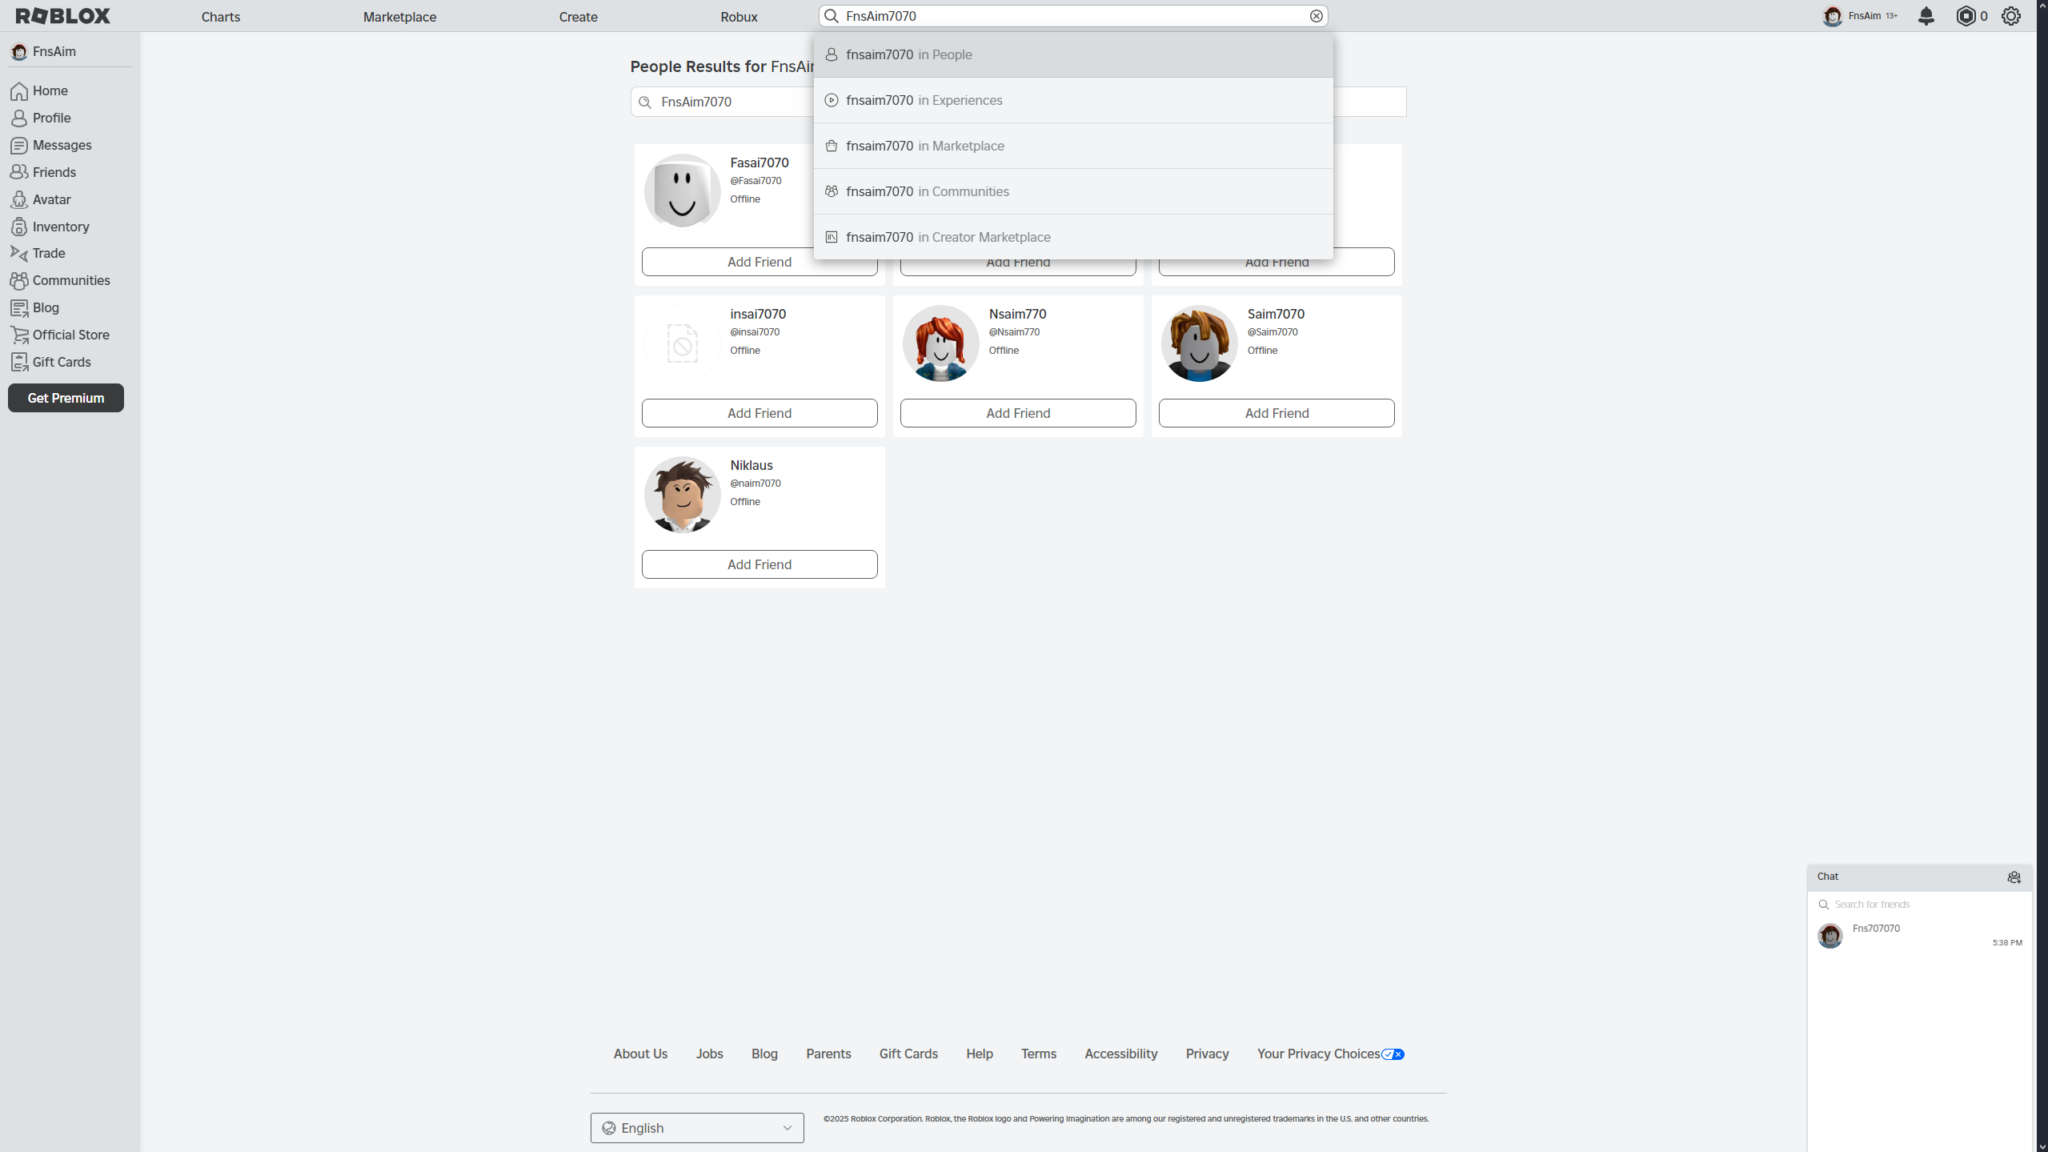The height and width of the screenshot is (1152, 2048).
Task: Add Nsaim770 as a friend
Action: pyautogui.click(x=1017, y=413)
